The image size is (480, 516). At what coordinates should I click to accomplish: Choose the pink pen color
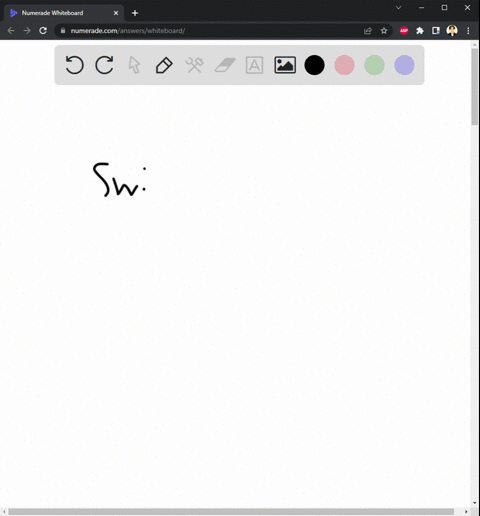[x=344, y=65]
